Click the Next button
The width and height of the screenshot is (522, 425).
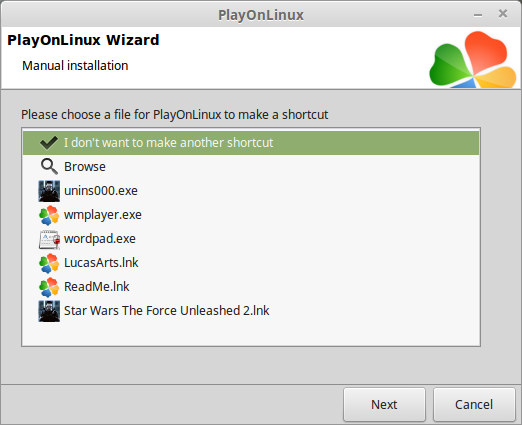[384, 405]
